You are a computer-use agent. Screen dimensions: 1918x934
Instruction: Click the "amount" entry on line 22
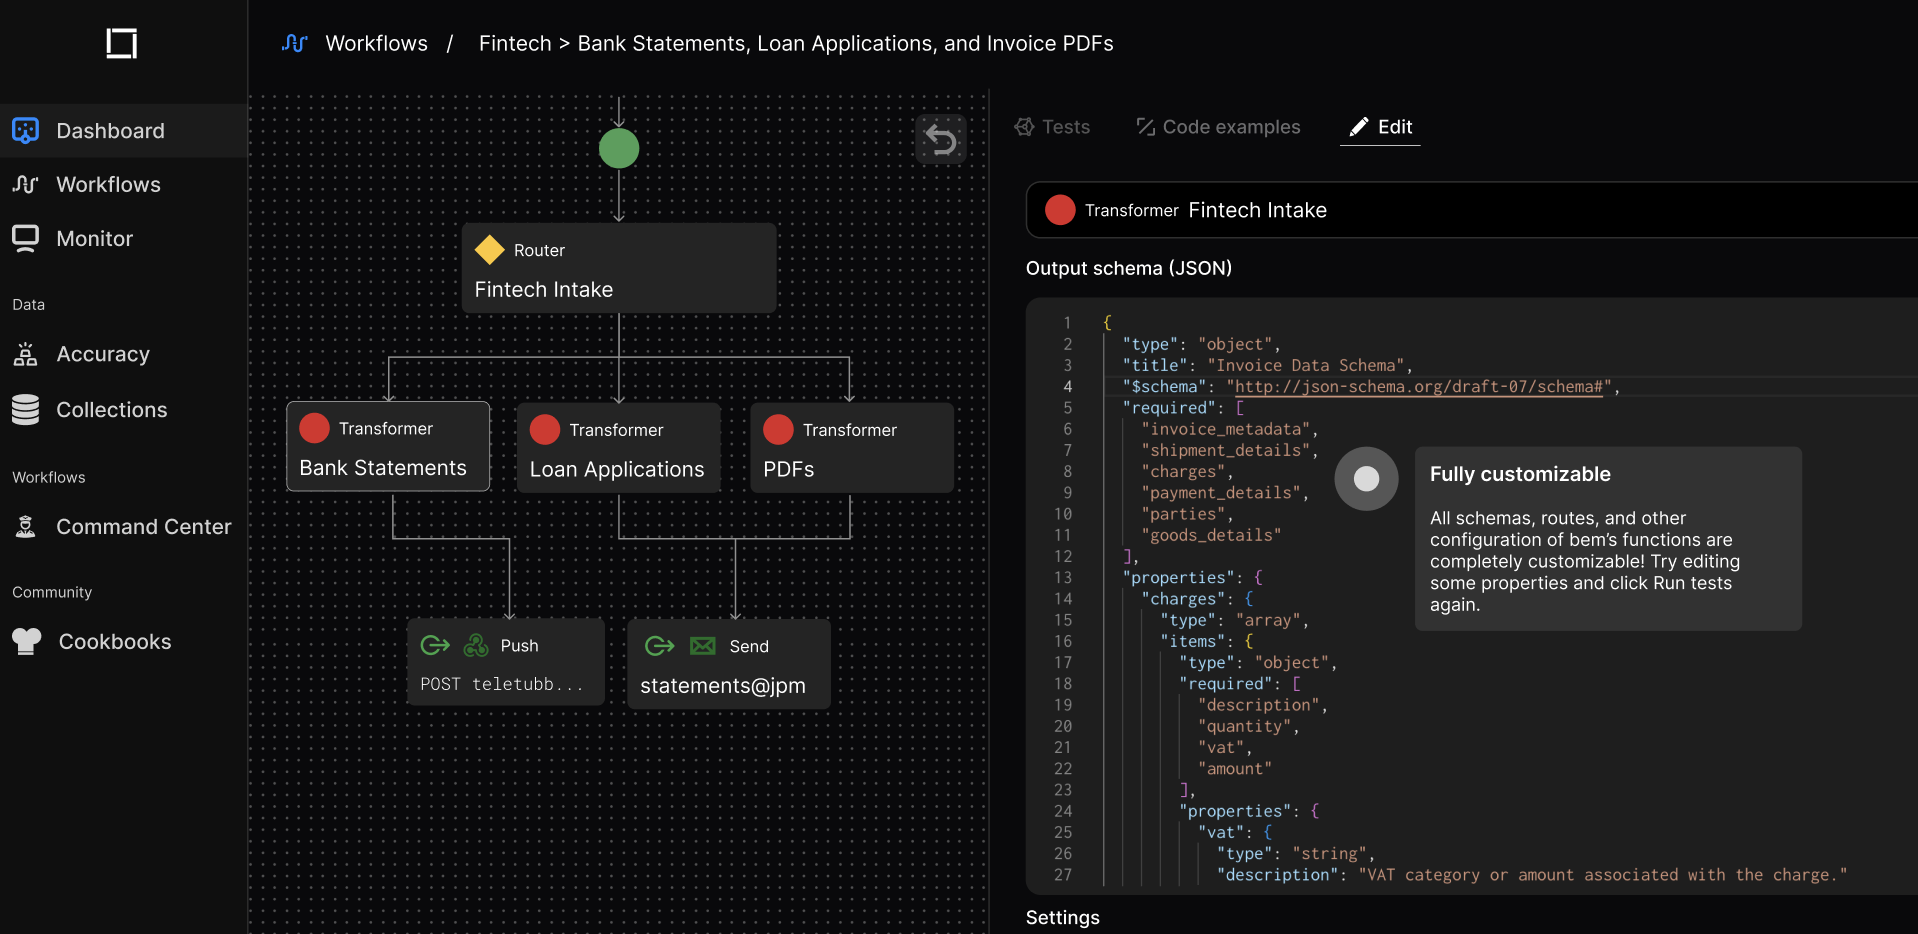[1235, 768]
